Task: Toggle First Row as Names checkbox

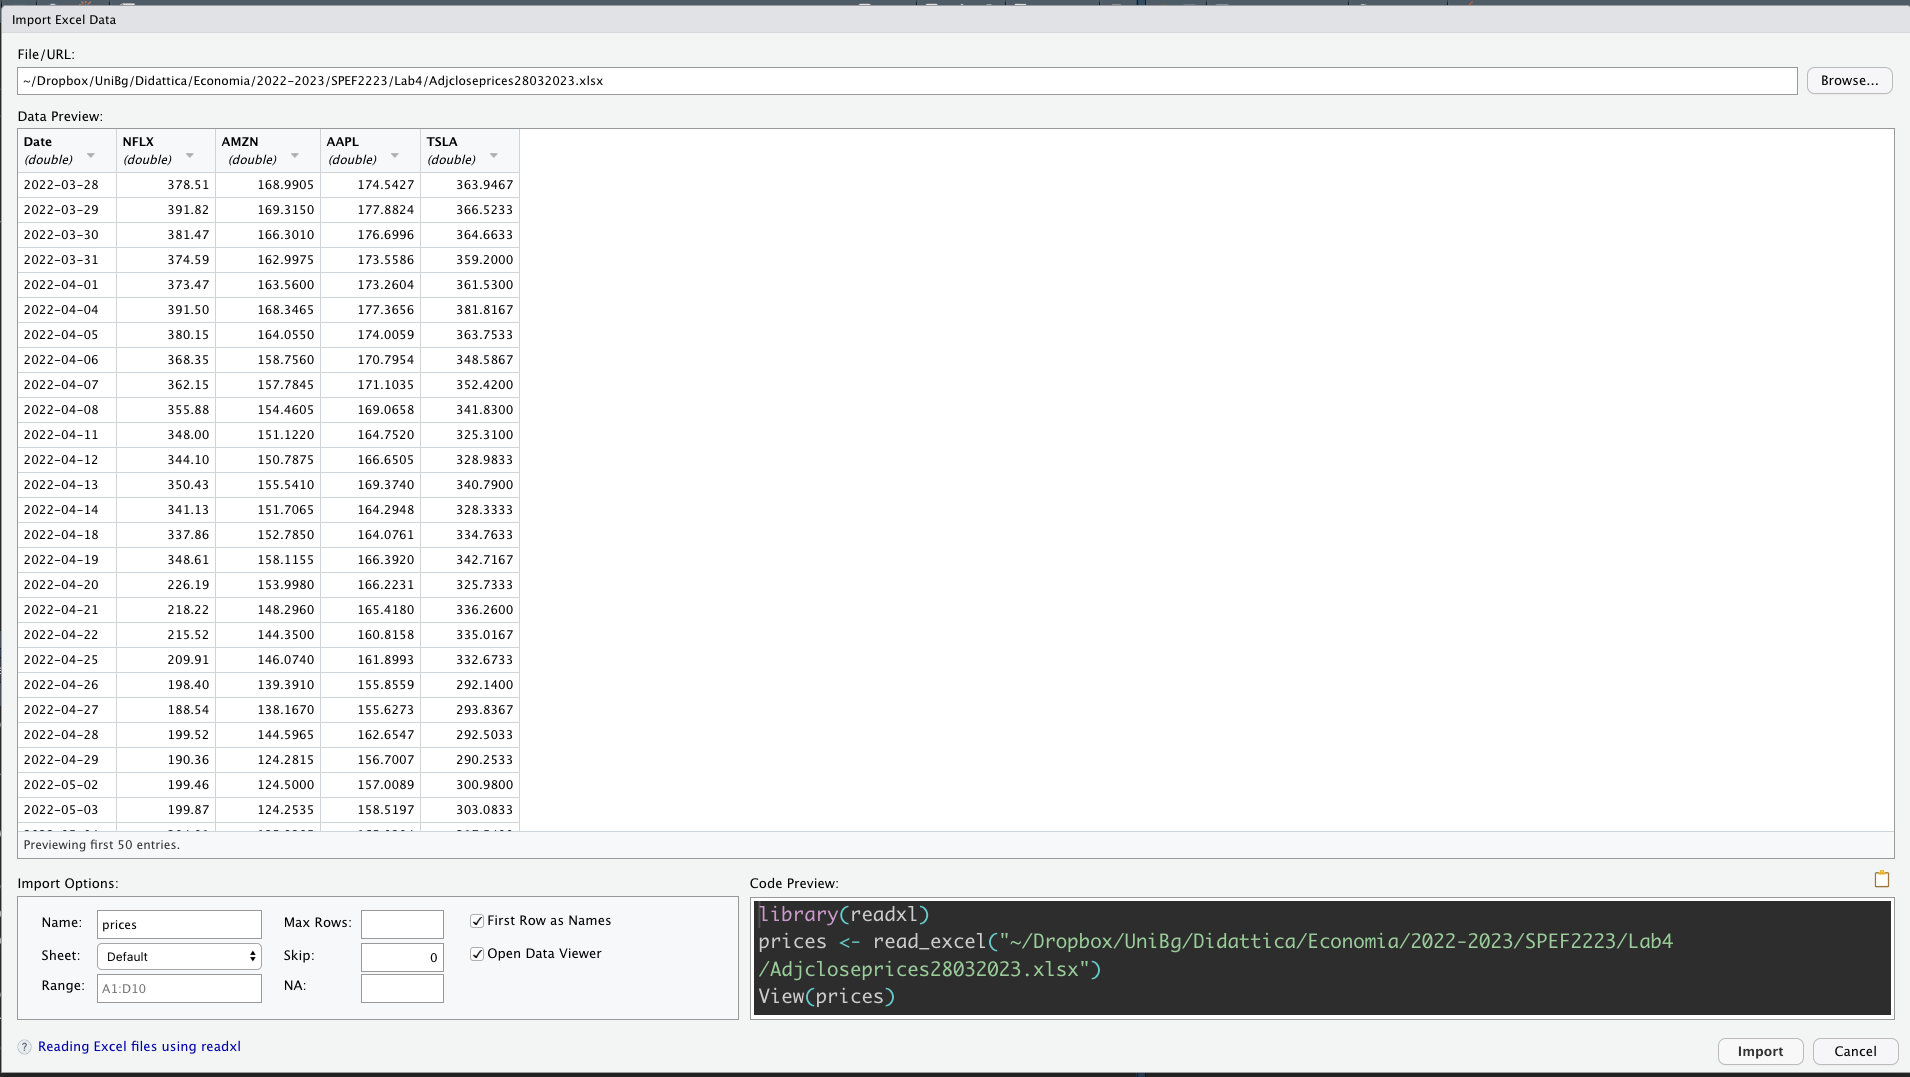Action: (477, 921)
